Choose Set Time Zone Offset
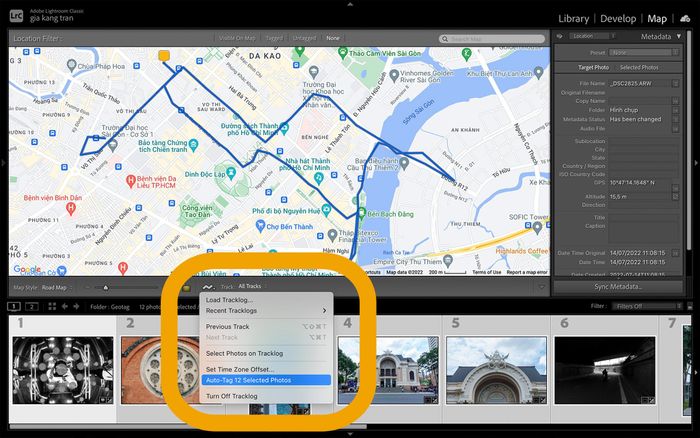Image resolution: width=700 pixels, height=438 pixels. click(267, 370)
